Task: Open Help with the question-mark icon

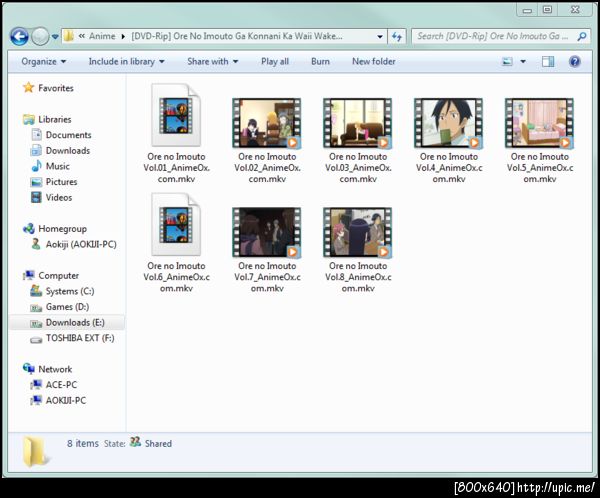Action: tap(575, 62)
